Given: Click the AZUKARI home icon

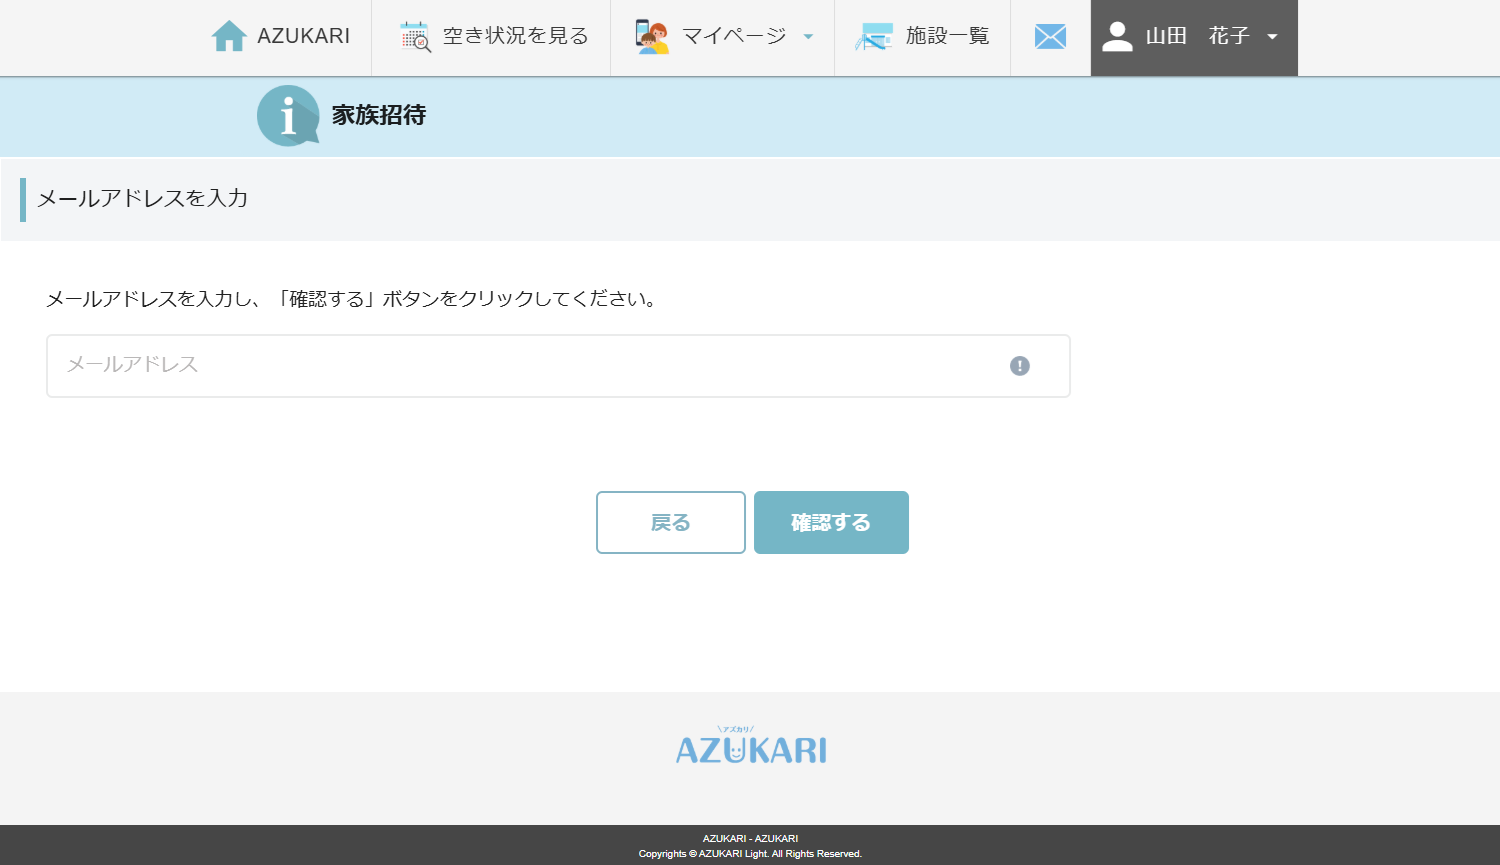Looking at the screenshot, I should point(231,36).
